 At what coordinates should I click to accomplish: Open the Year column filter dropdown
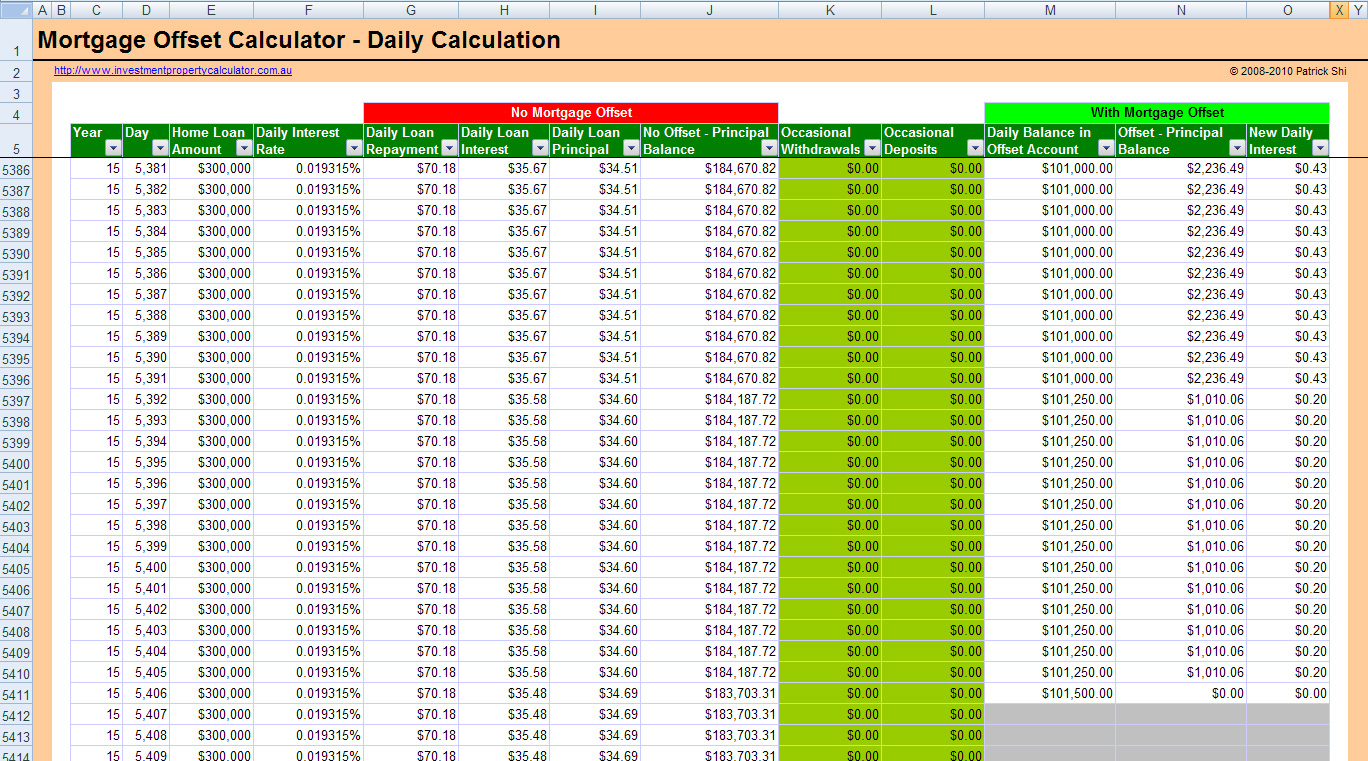112,148
